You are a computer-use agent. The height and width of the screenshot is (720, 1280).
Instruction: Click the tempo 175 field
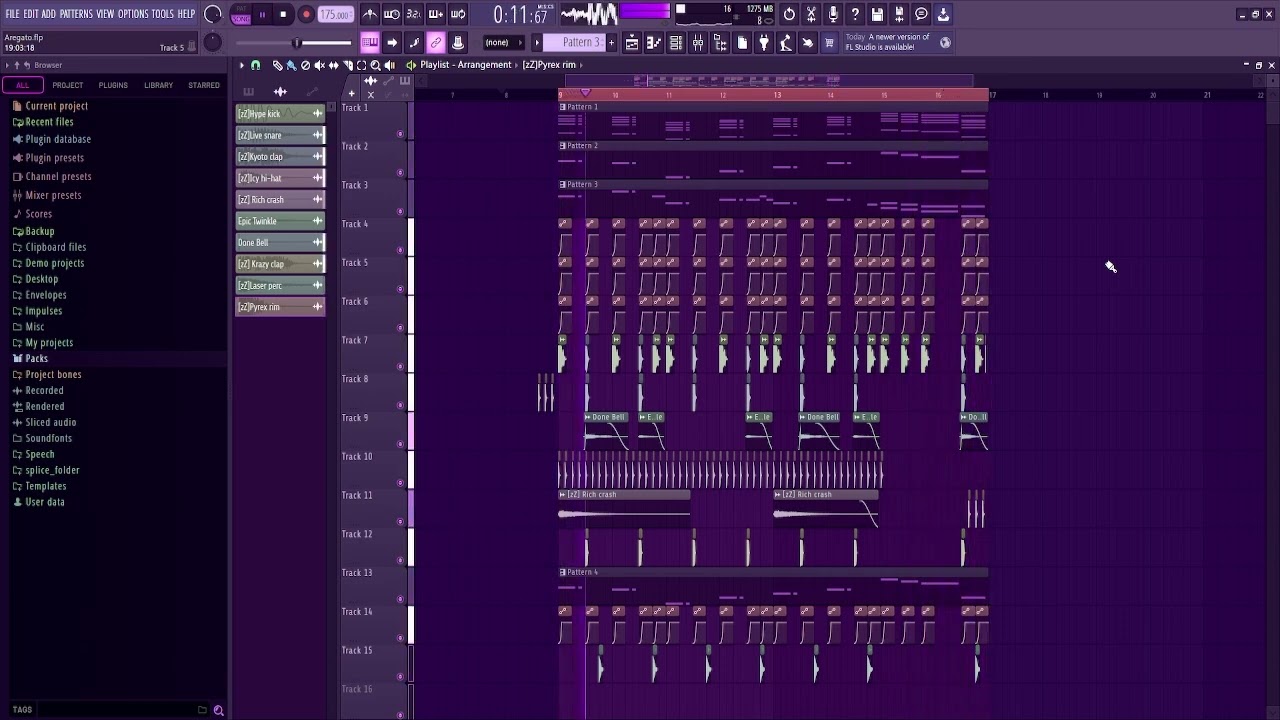[336, 15]
